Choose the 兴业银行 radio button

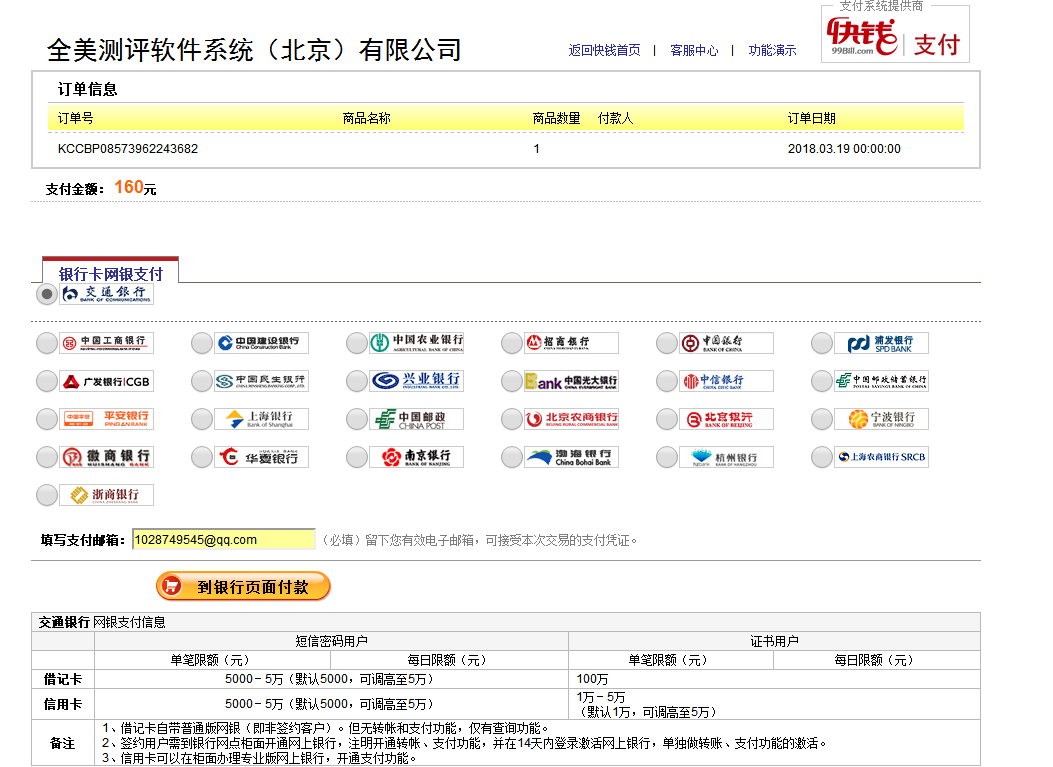pyautogui.click(x=357, y=381)
